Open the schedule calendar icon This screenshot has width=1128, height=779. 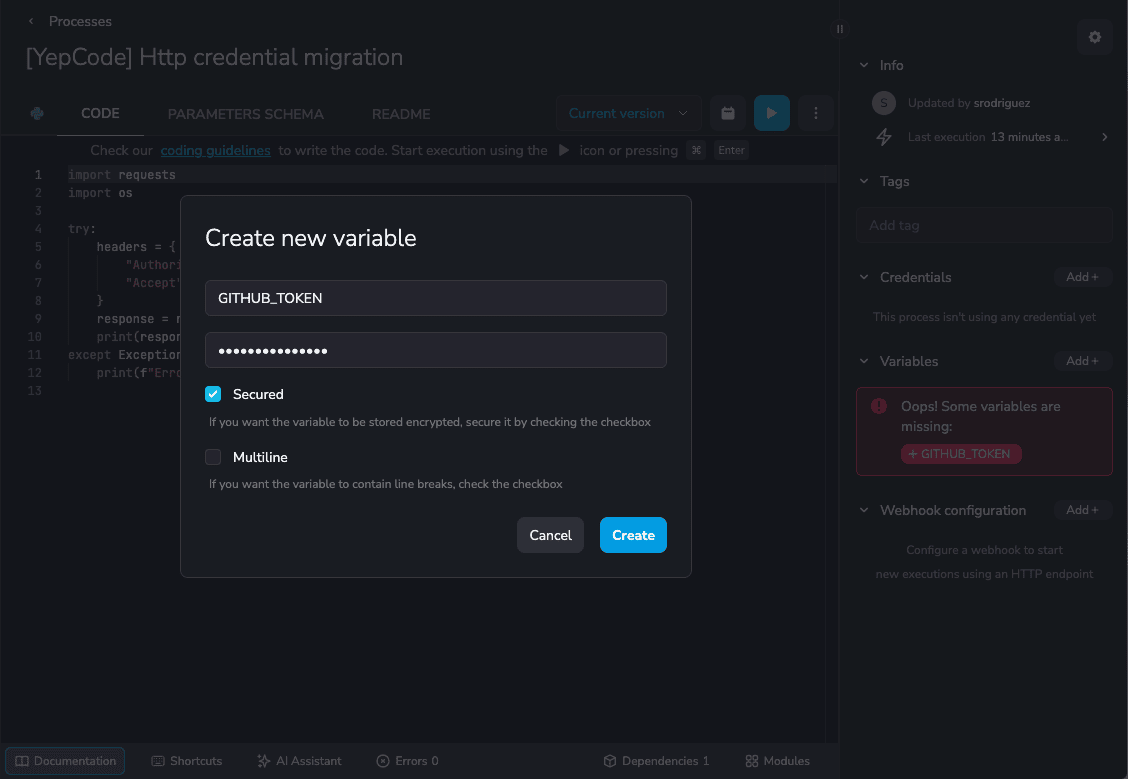[728, 113]
